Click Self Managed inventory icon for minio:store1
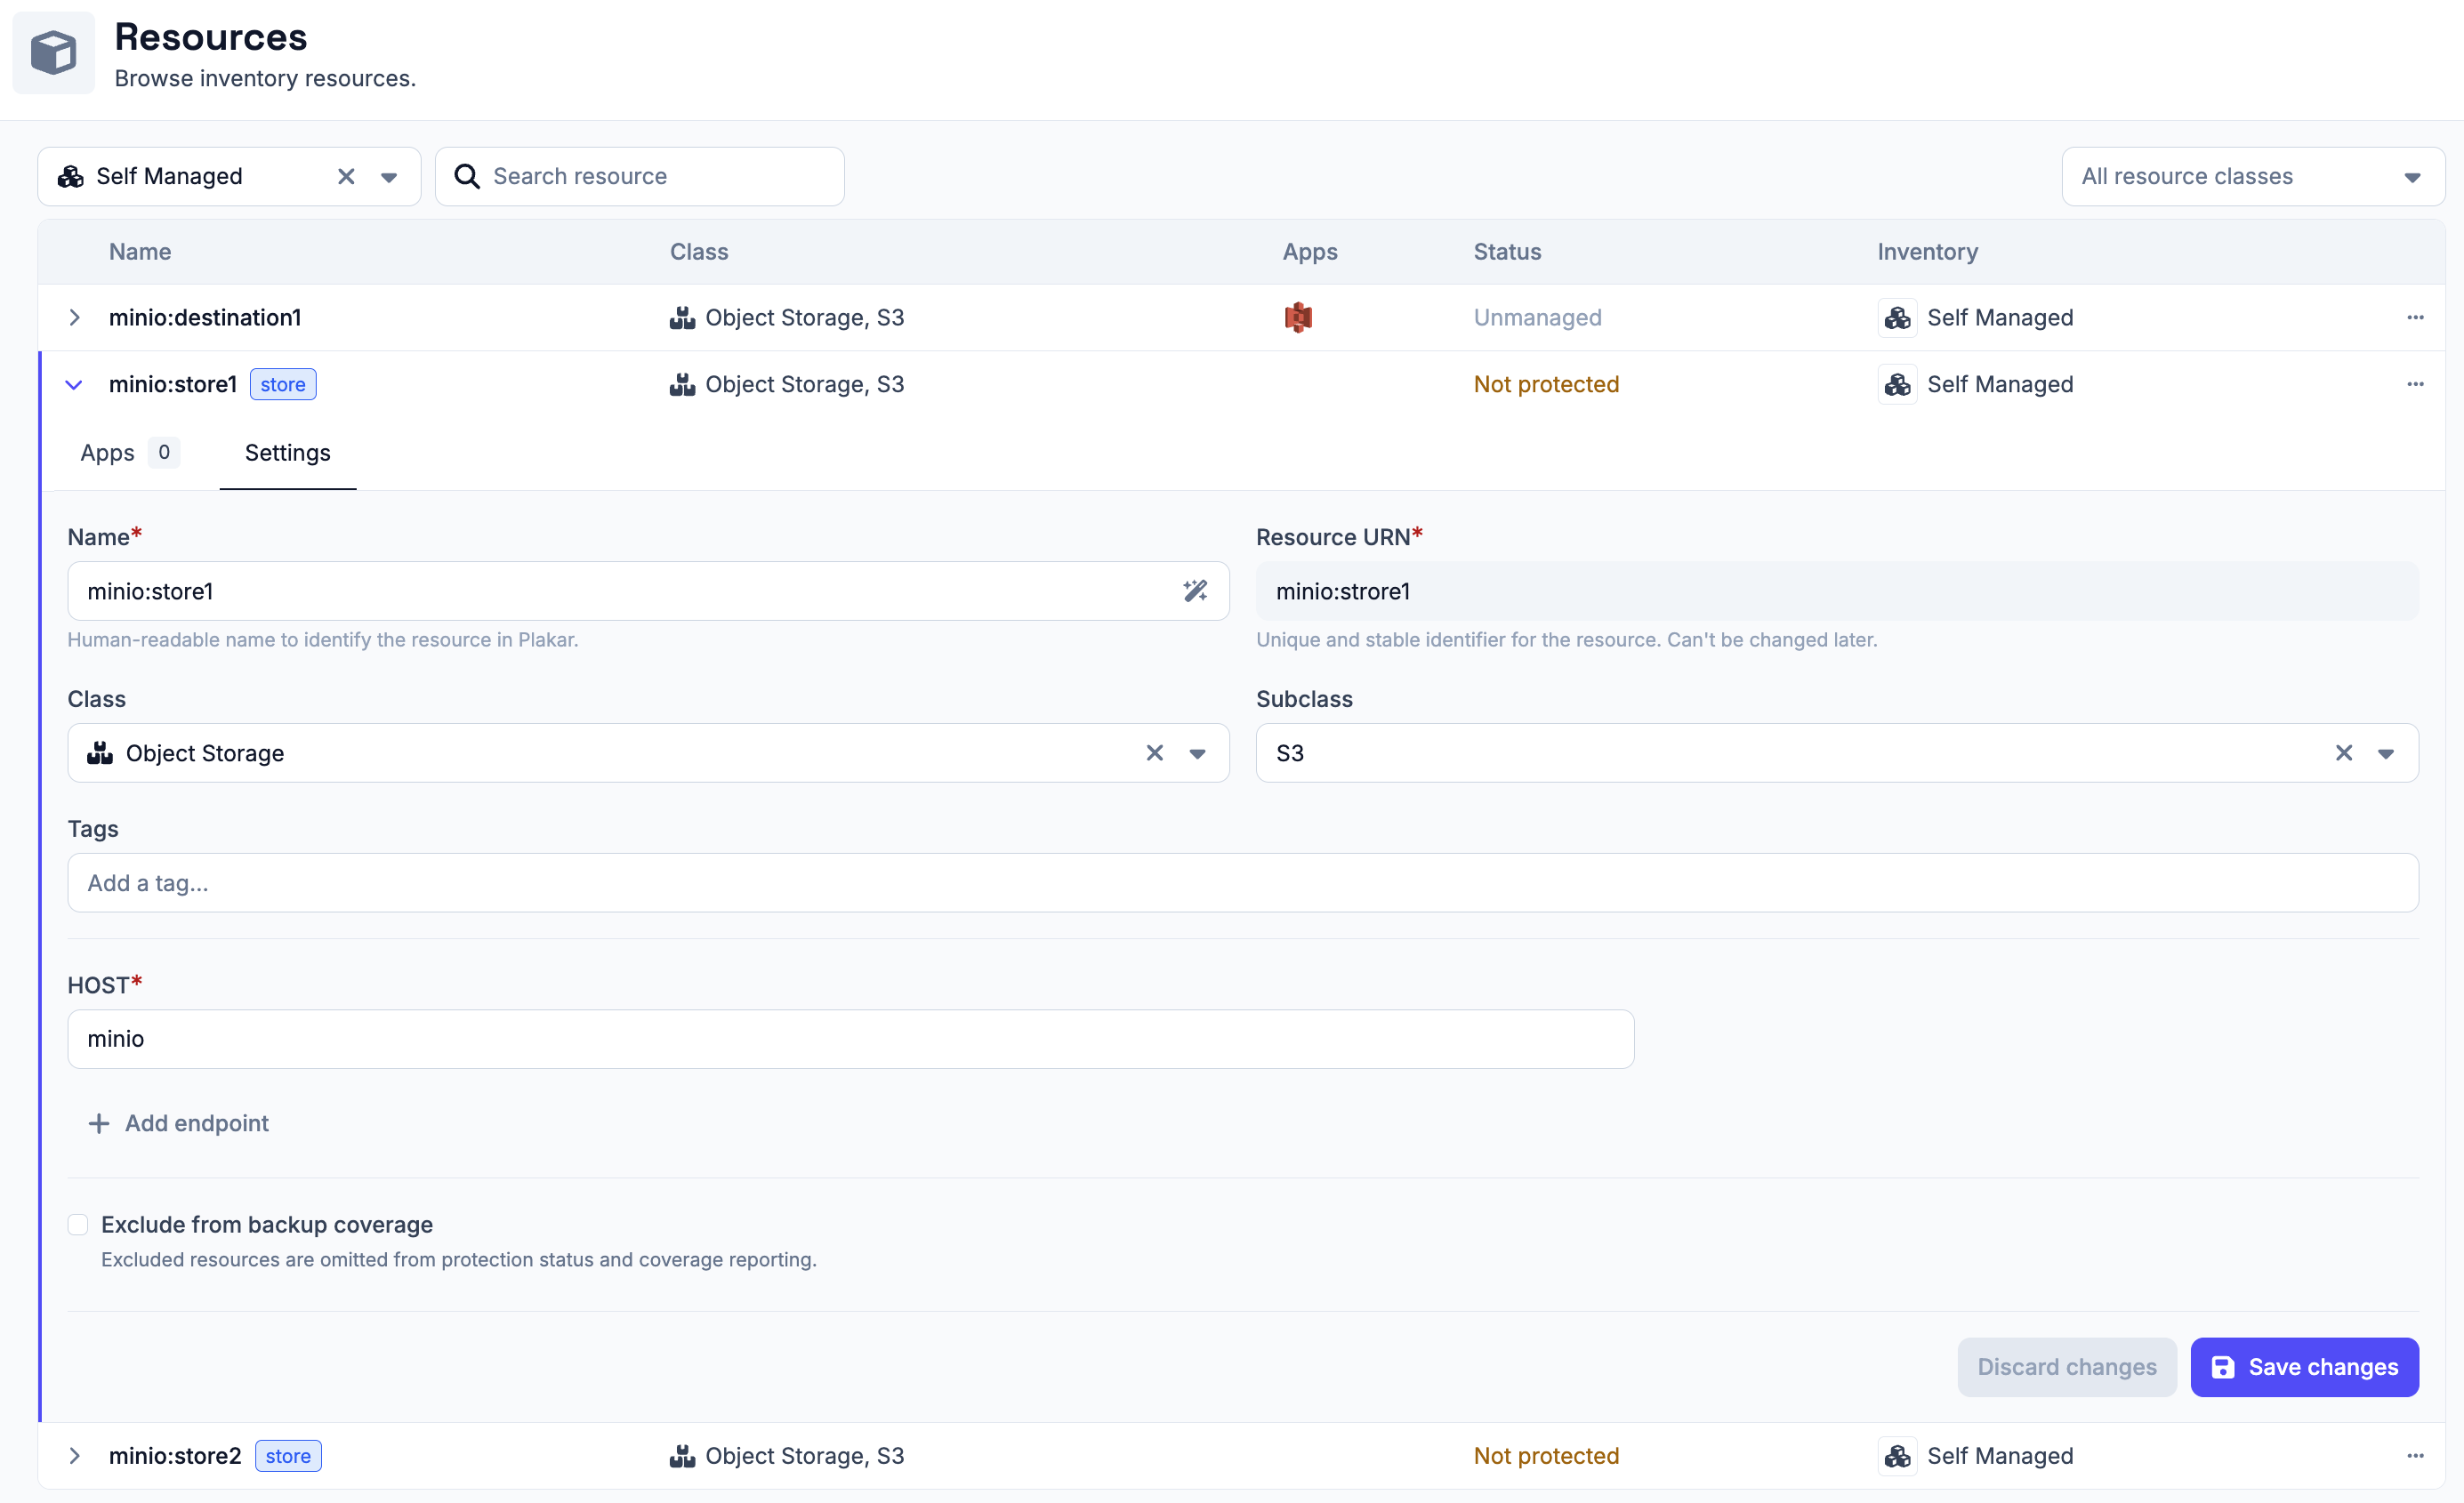2464x1503 pixels. pyautogui.click(x=1897, y=384)
